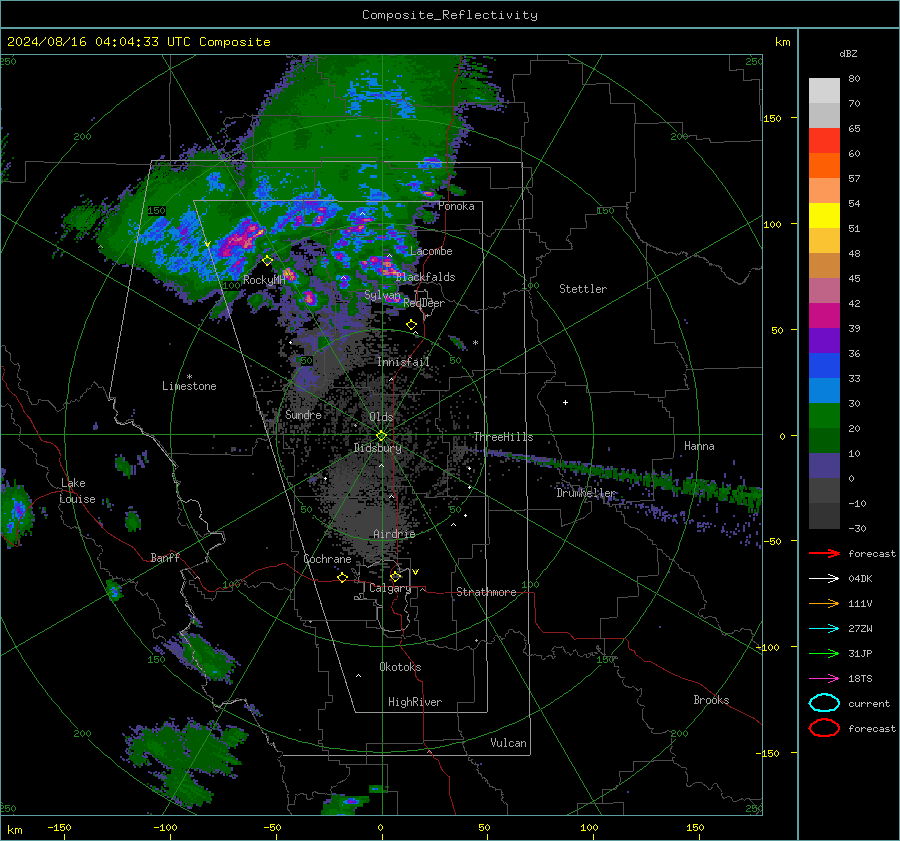Screen dimensions: 900x841
Task: Click the Sylvan label
Action: pyautogui.click(x=382, y=295)
